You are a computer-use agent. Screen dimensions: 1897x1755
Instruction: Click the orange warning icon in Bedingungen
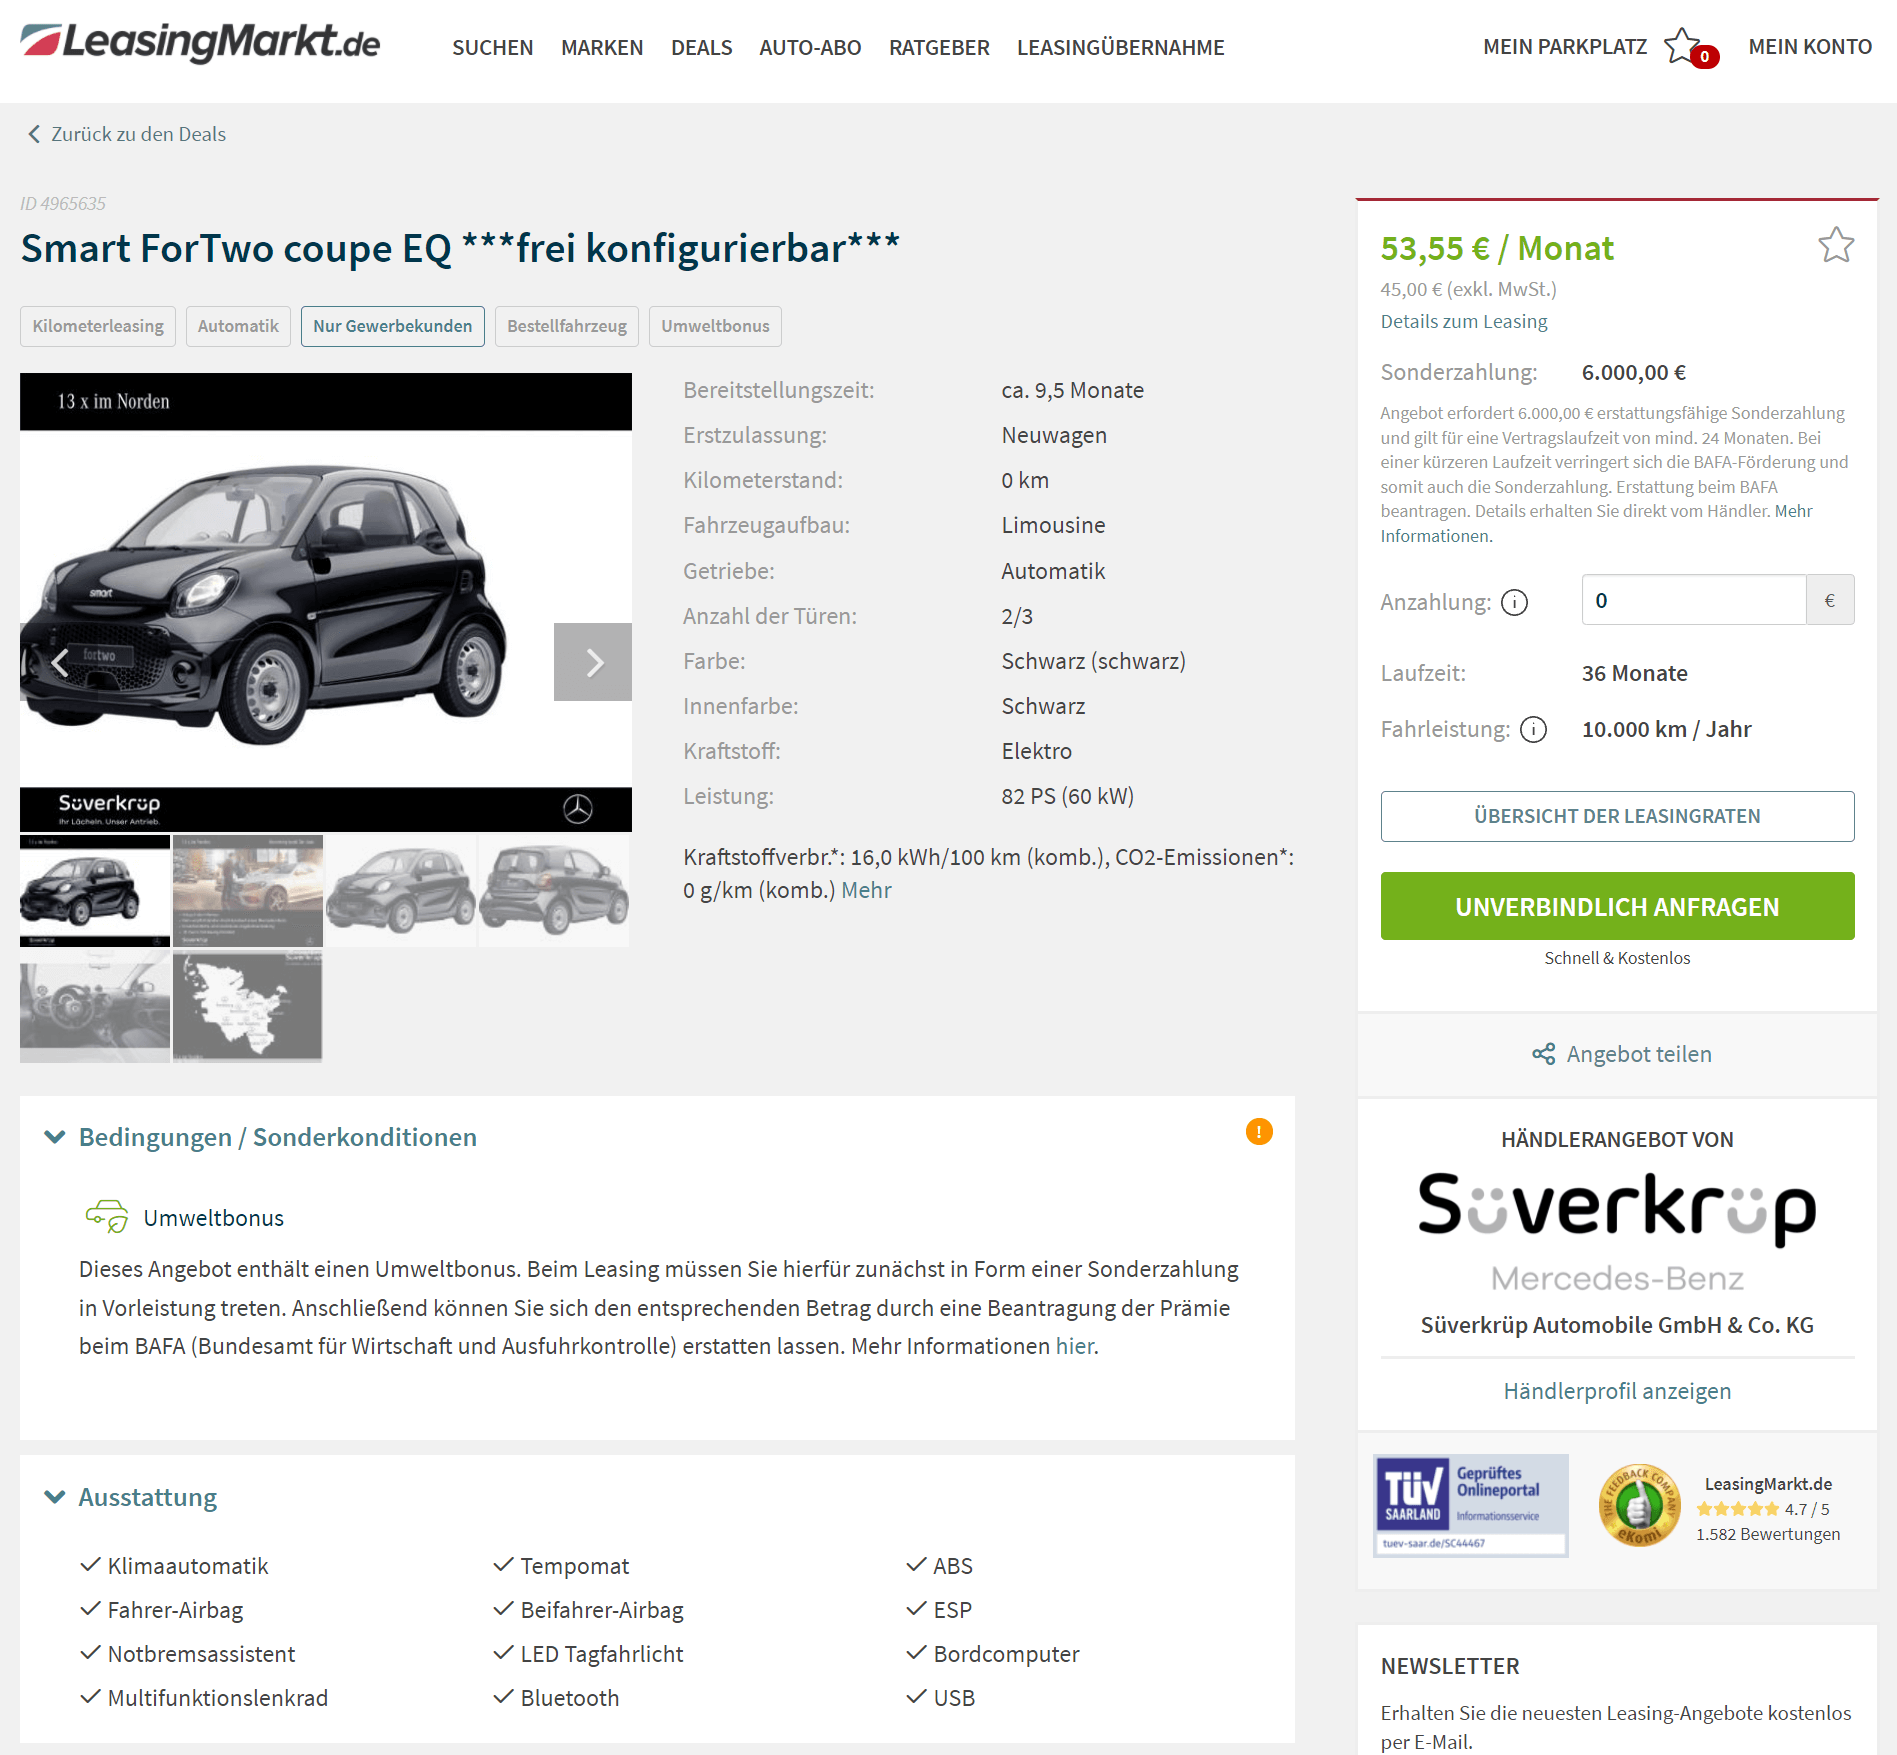pyautogui.click(x=1259, y=1131)
